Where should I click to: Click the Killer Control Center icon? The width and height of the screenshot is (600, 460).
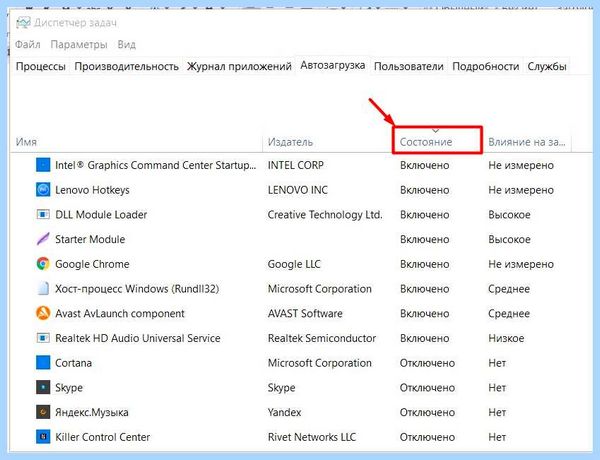tap(43, 437)
